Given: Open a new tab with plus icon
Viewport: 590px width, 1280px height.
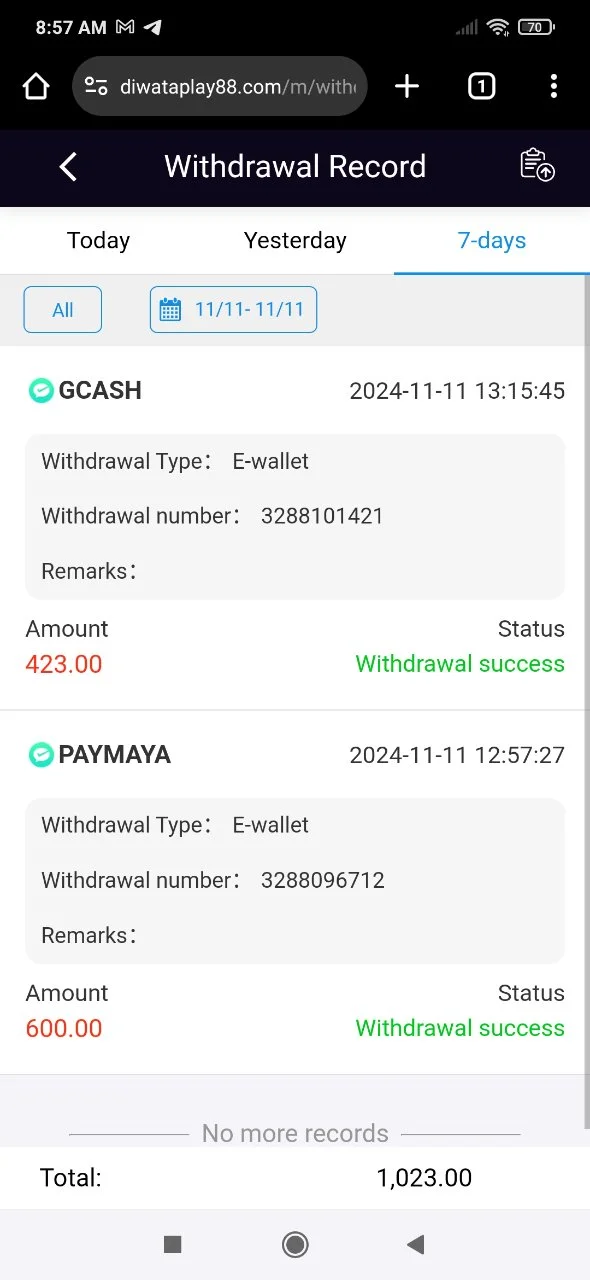Looking at the screenshot, I should [407, 87].
